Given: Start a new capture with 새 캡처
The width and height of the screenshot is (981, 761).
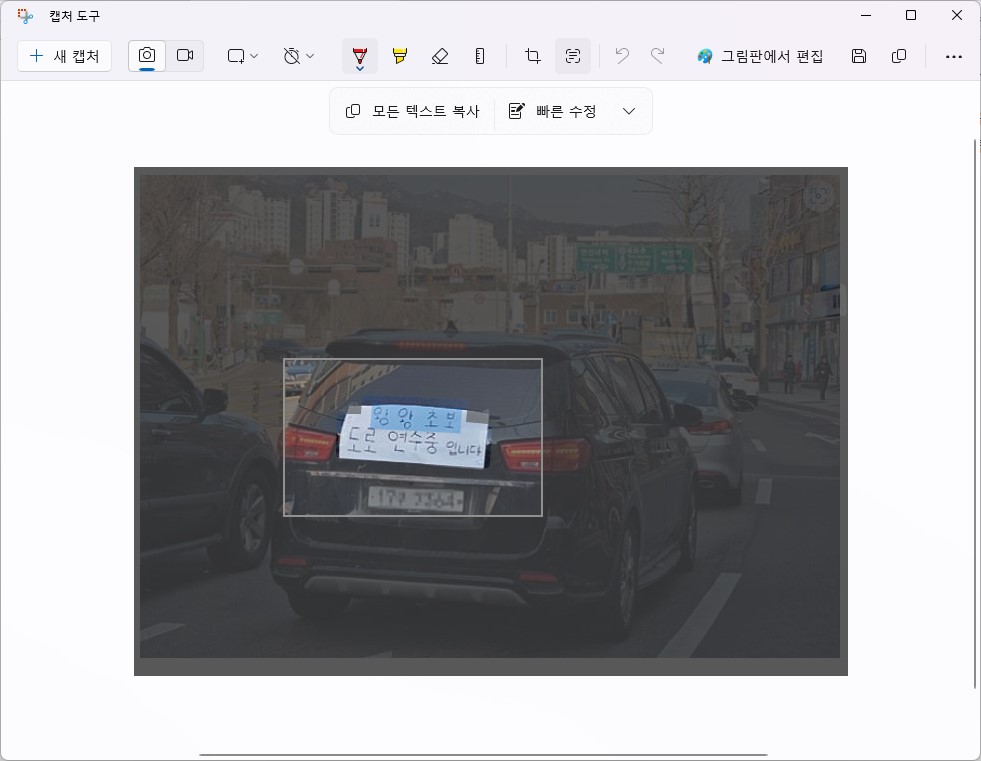Looking at the screenshot, I should pos(64,56).
